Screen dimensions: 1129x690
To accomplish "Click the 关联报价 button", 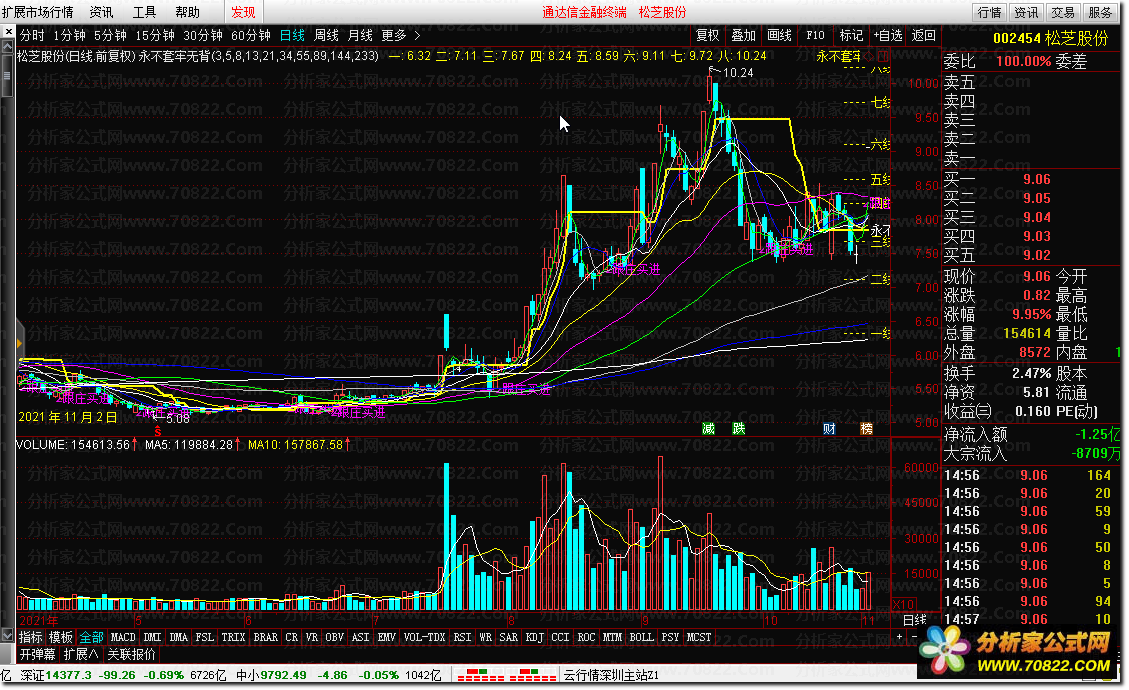I will pyautogui.click(x=131, y=654).
